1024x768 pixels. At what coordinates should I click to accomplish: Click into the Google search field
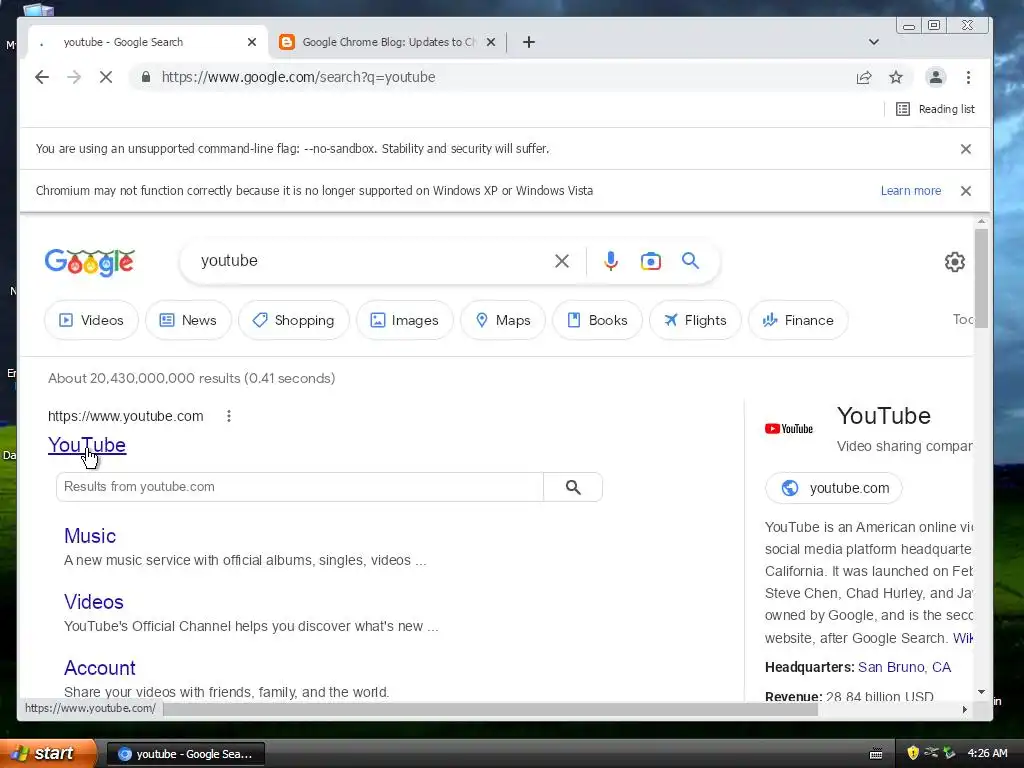coord(372,261)
